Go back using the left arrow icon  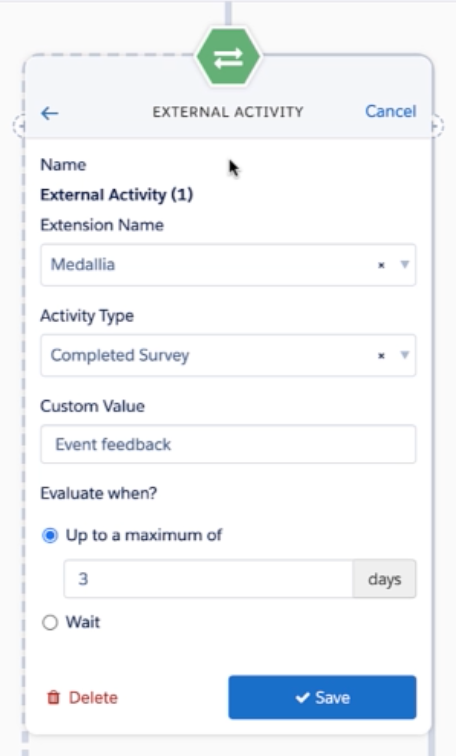(50, 113)
